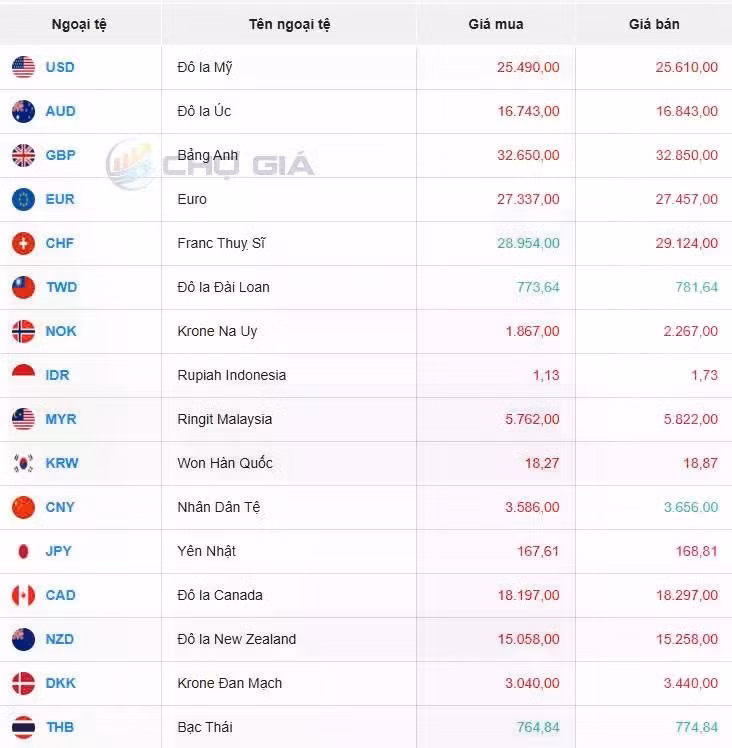The width and height of the screenshot is (732, 748).
Task: Click the Taiwan flag icon
Action: 23,287
